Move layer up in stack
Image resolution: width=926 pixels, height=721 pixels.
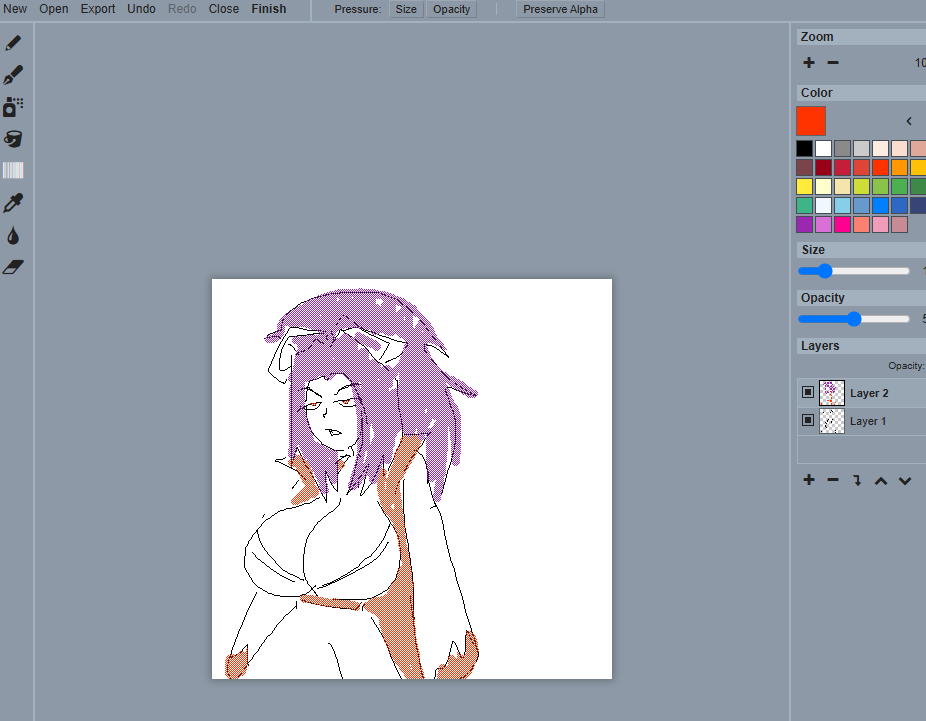[881, 481]
